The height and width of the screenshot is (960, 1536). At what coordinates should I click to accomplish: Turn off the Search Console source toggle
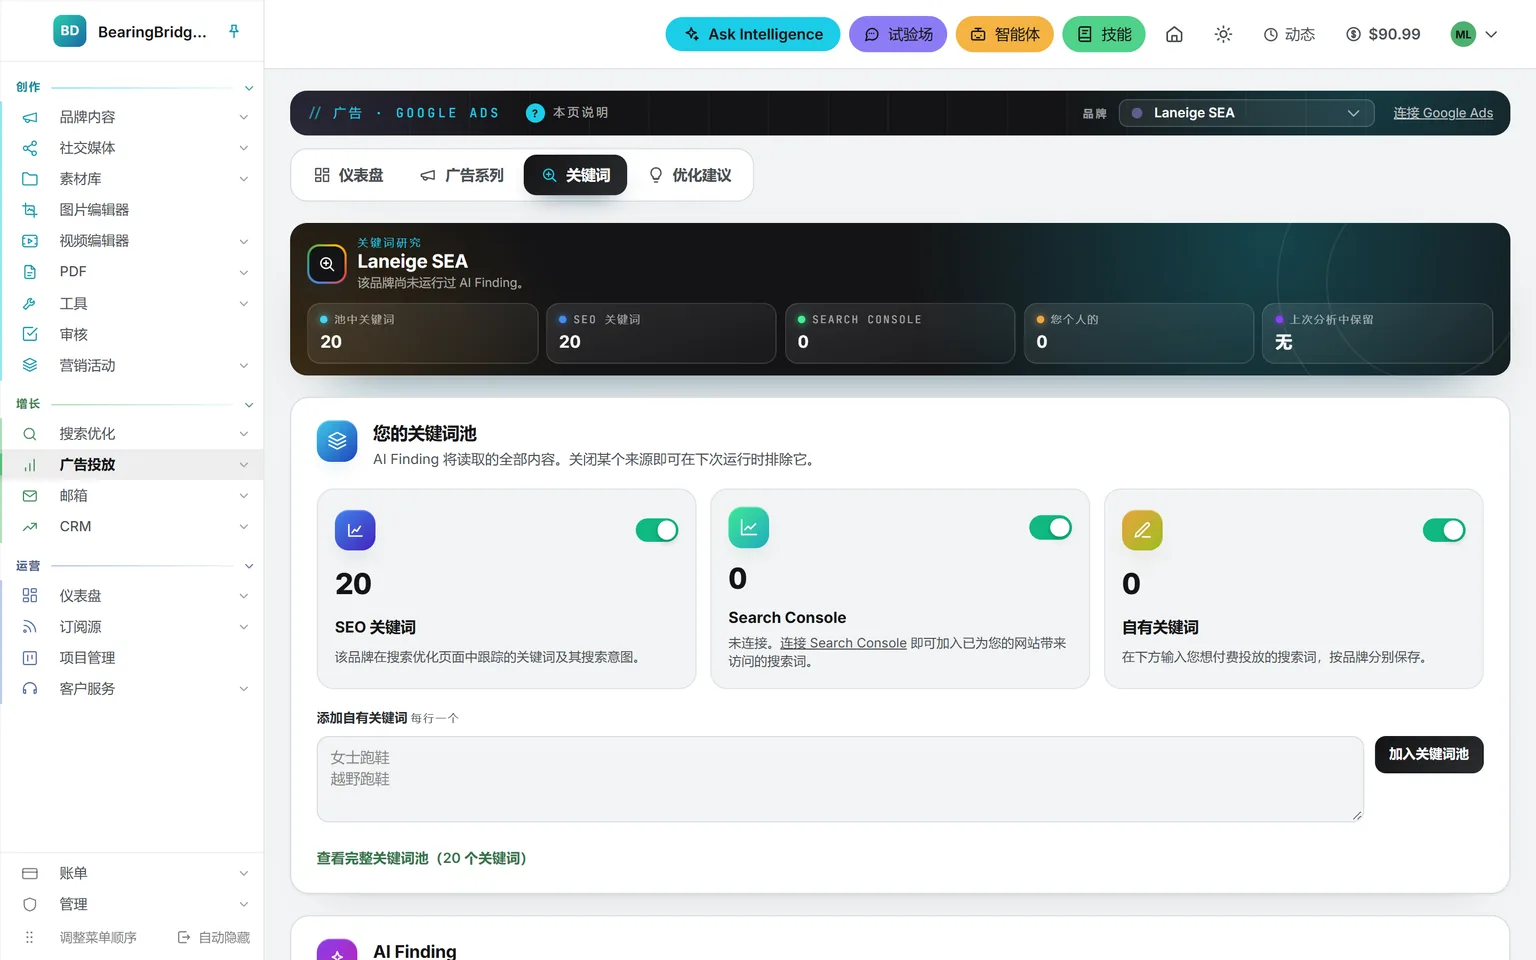click(1051, 527)
